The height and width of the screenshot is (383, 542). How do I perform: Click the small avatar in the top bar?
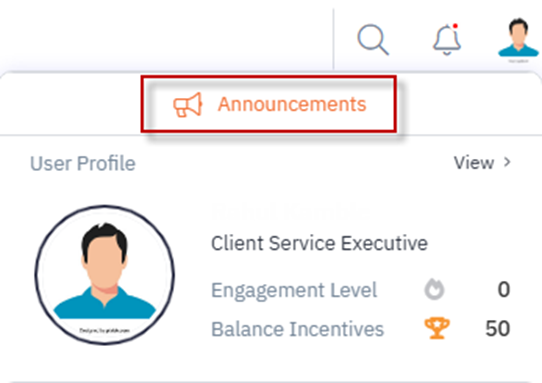tap(518, 38)
